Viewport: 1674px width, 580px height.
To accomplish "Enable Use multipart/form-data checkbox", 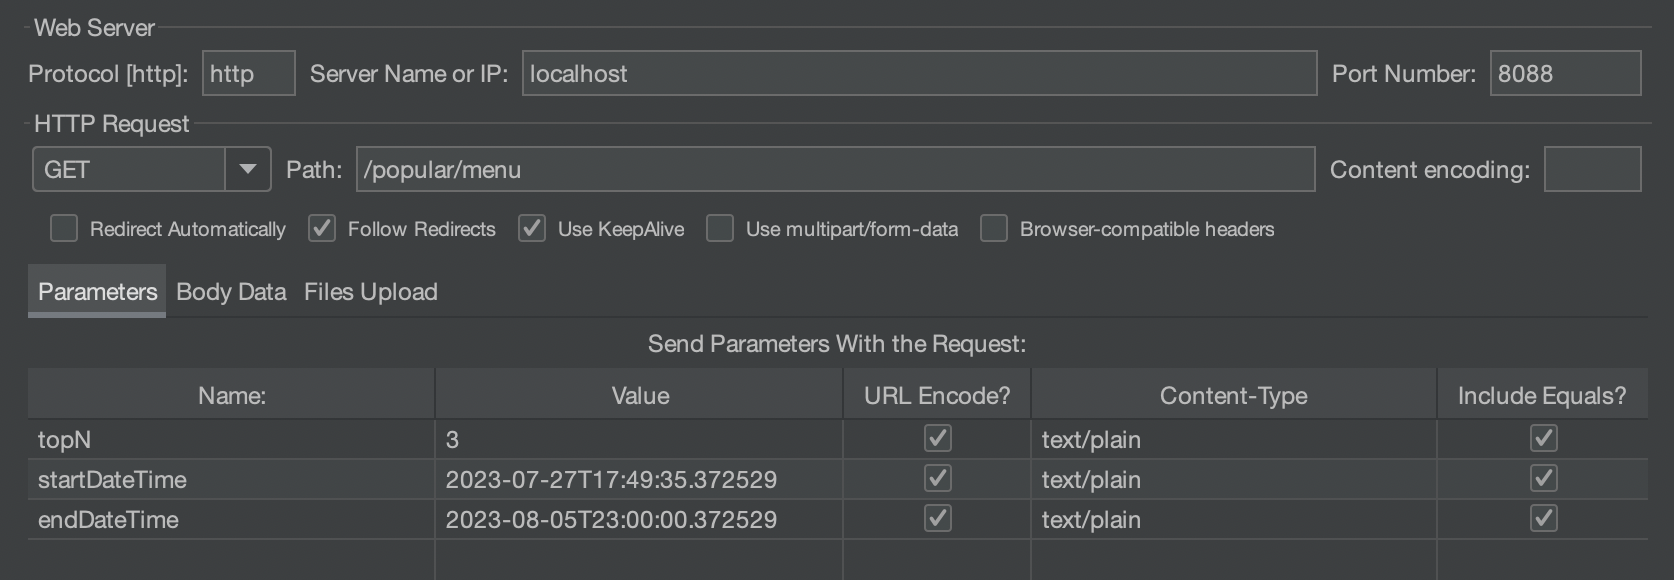I will tap(720, 229).
